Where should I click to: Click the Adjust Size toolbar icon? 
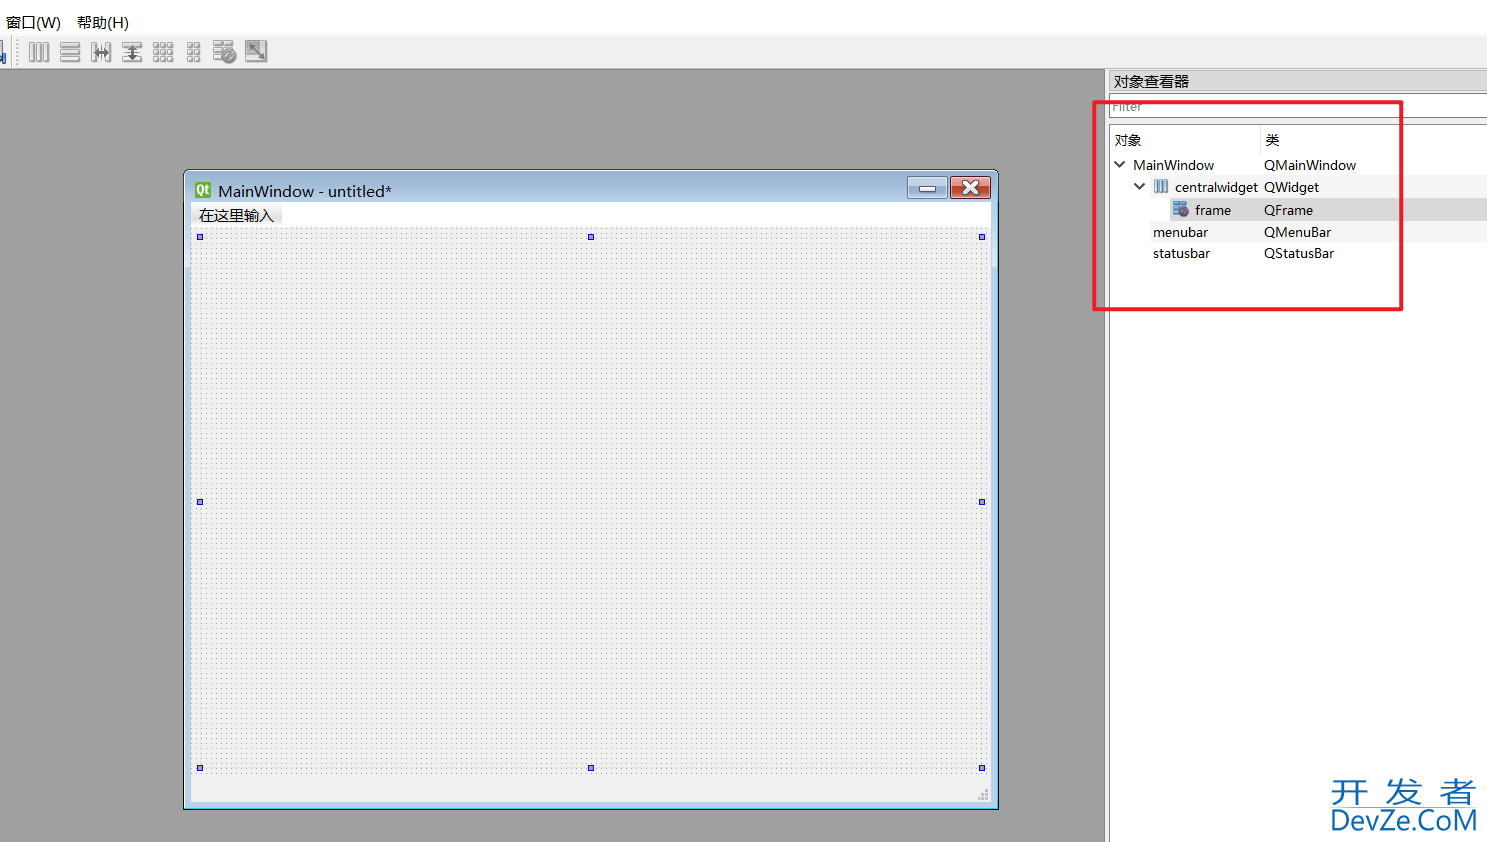[256, 51]
